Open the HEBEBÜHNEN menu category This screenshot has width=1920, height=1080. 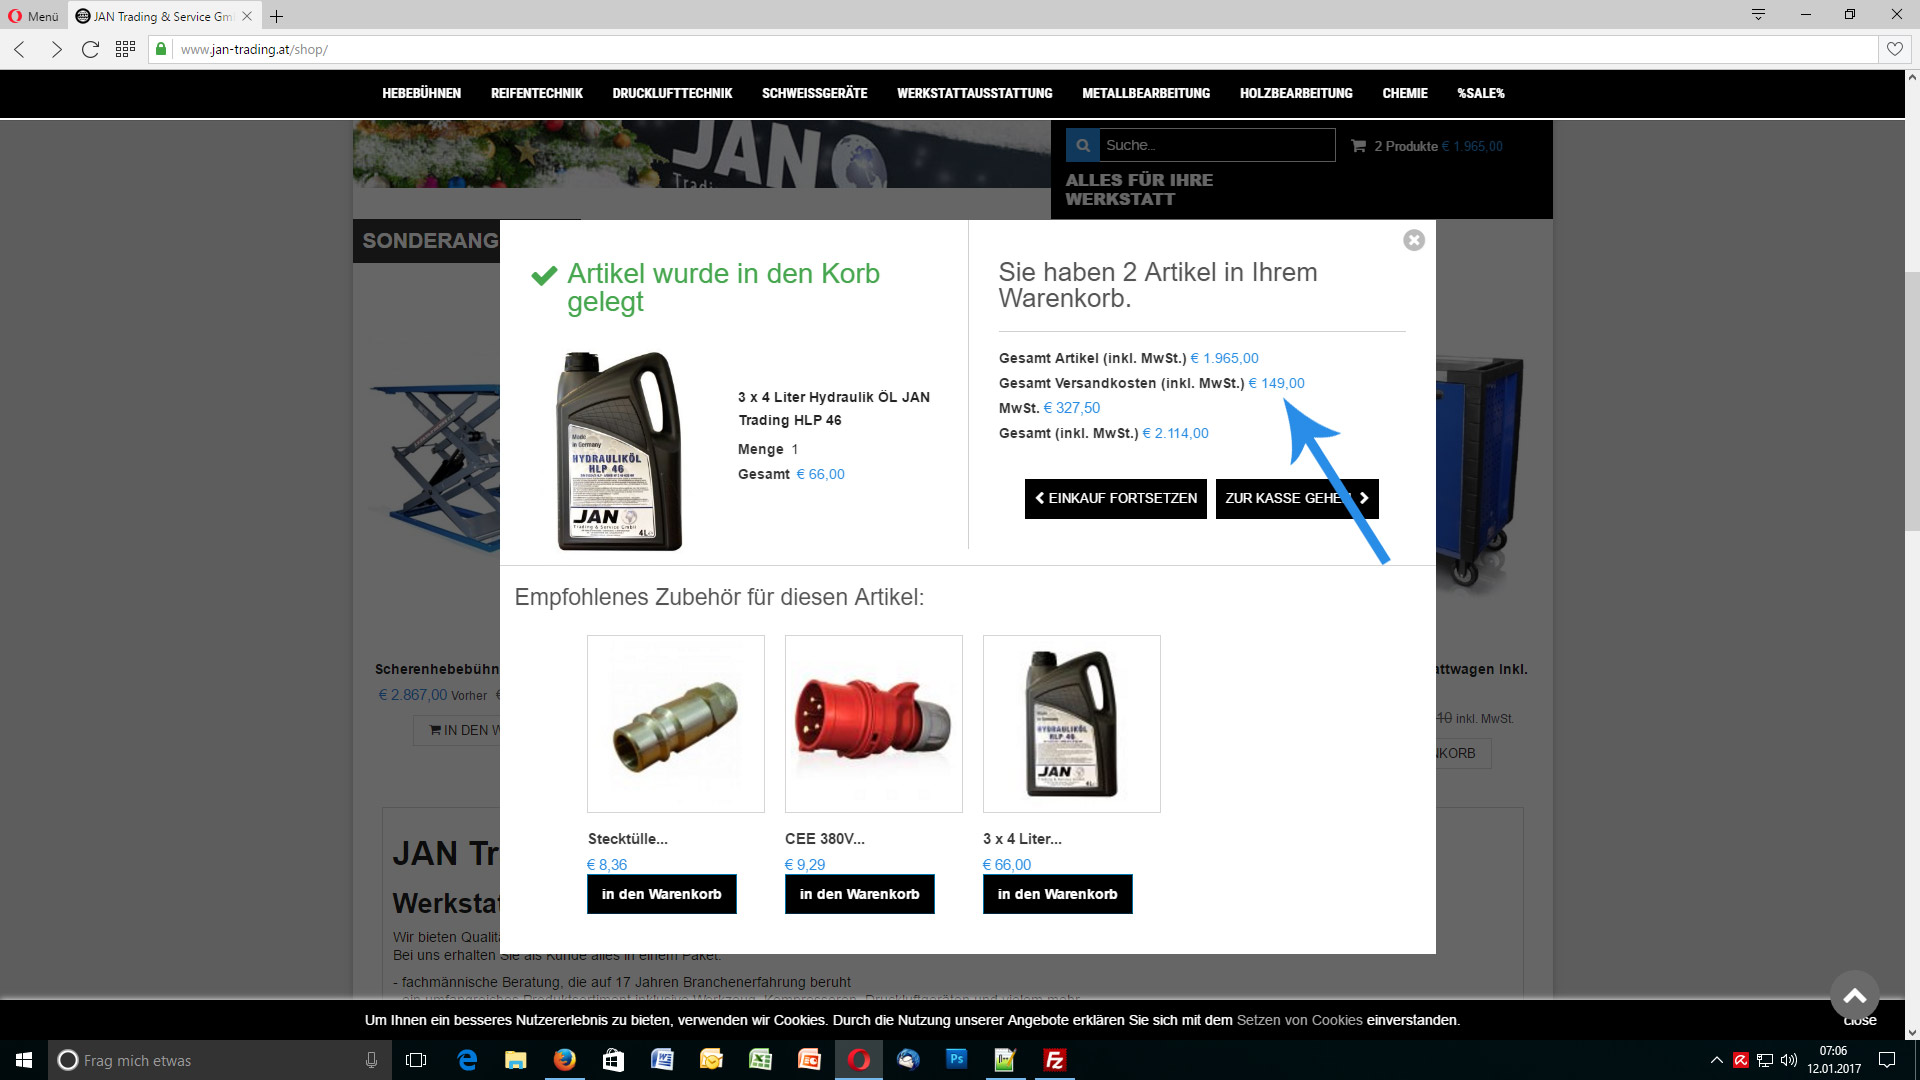pyautogui.click(x=421, y=93)
